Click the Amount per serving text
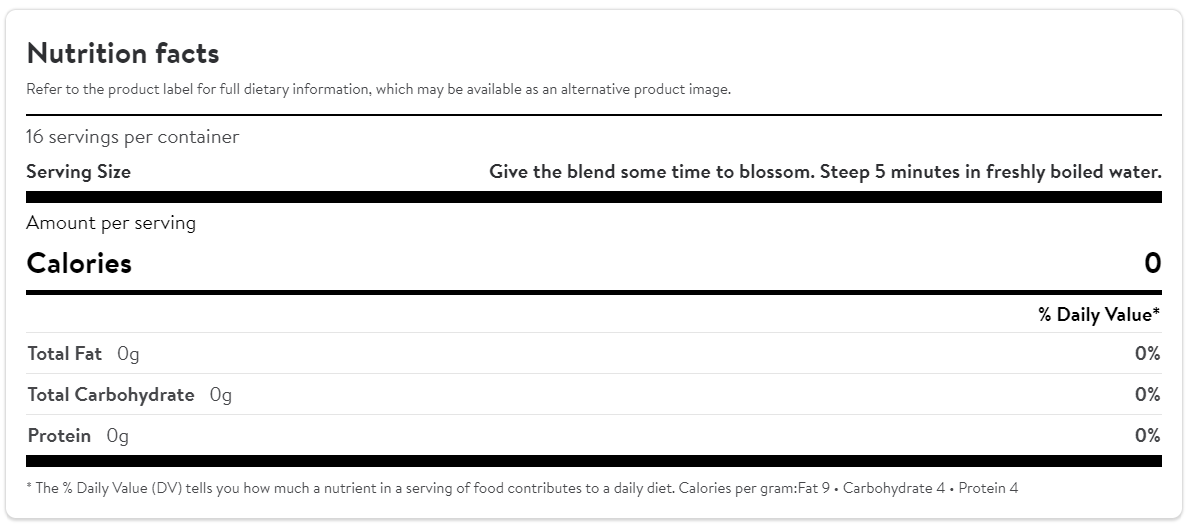Image resolution: width=1189 pixels, height=524 pixels. coord(111,223)
